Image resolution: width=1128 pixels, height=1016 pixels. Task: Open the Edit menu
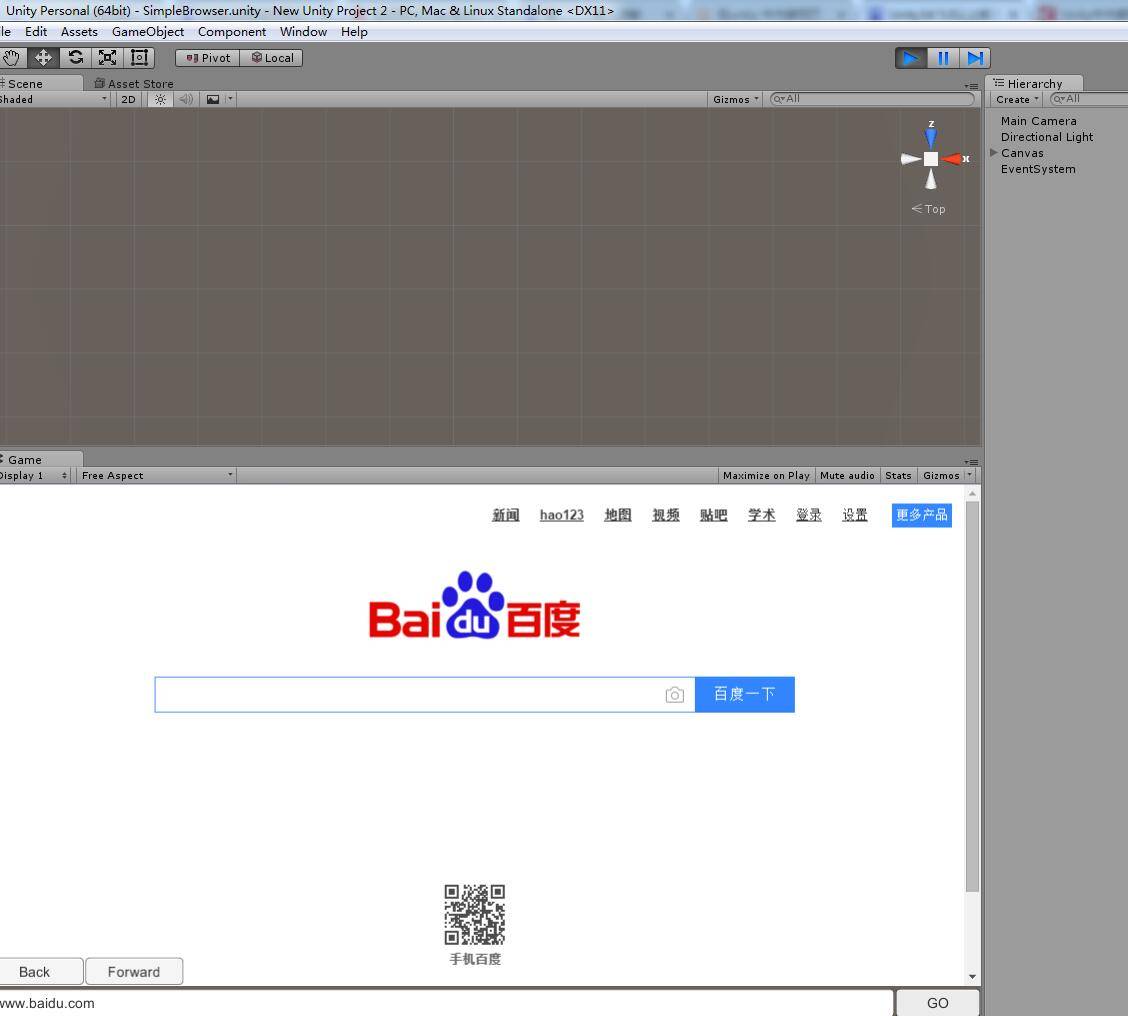(36, 32)
